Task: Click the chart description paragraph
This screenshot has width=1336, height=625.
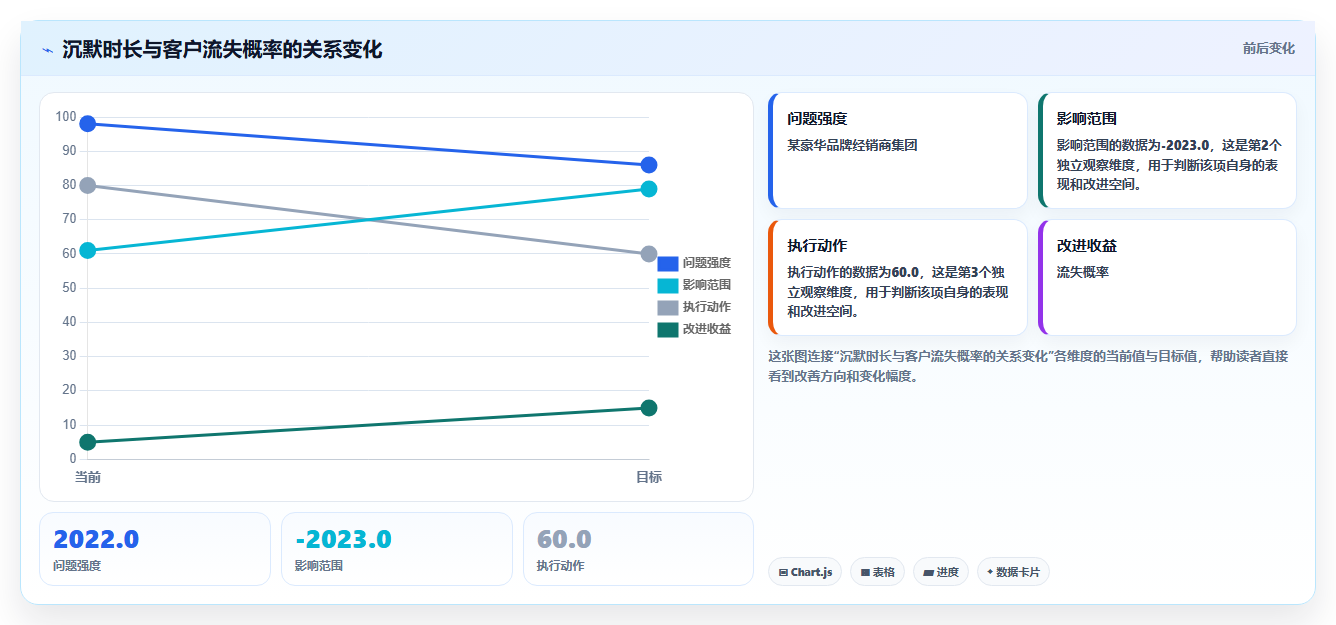Action: click(1028, 366)
